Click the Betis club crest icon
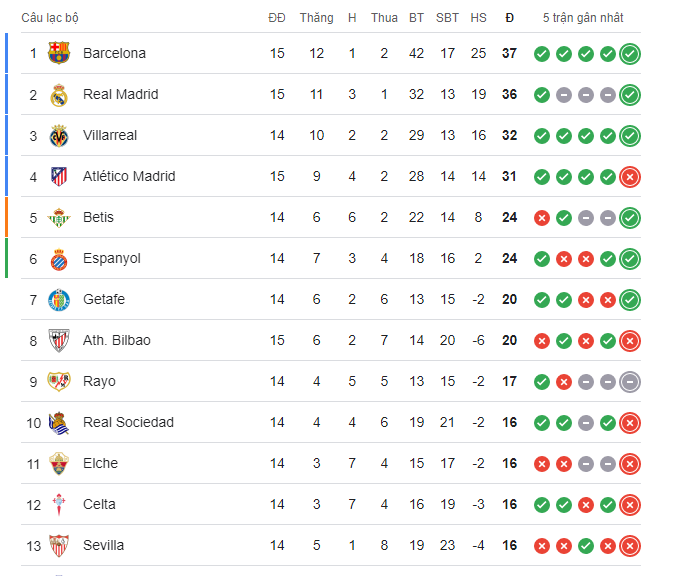The height and width of the screenshot is (576, 674). [x=60, y=217]
